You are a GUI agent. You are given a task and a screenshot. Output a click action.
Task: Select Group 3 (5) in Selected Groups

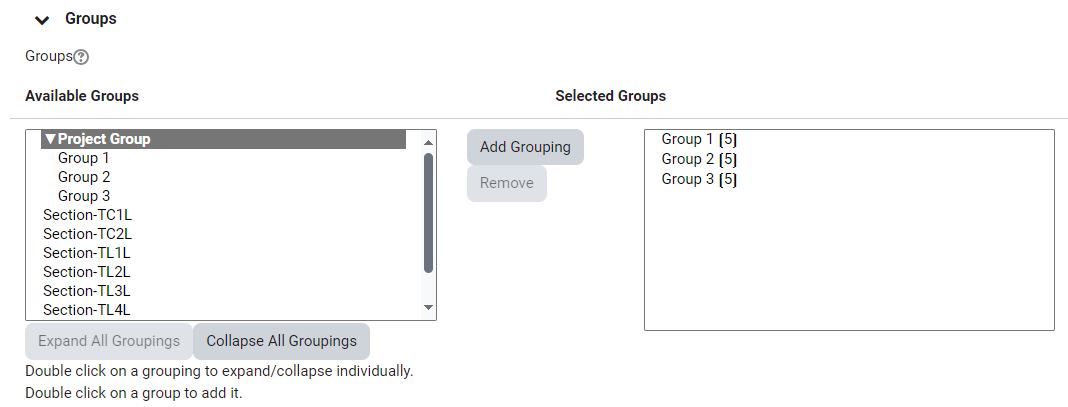pyautogui.click(x=699, y=179)
